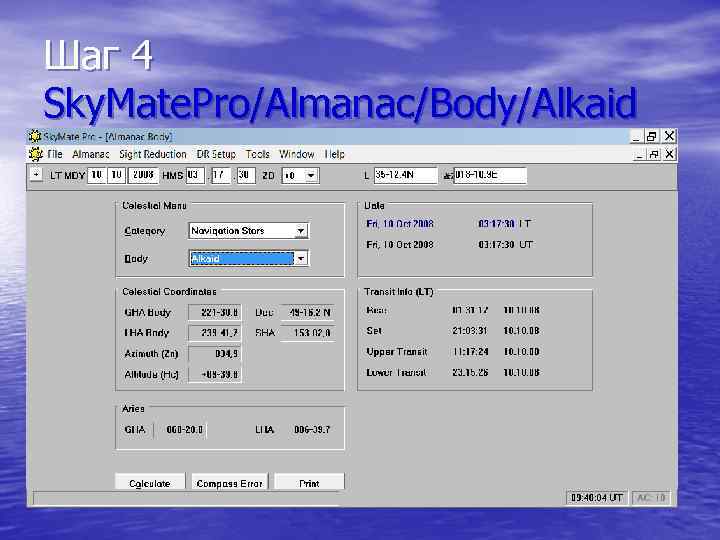Click the Azimuth (Zn) value field
Image resolution: width=720 pixels, height=540 pixels.
(215, 354)
